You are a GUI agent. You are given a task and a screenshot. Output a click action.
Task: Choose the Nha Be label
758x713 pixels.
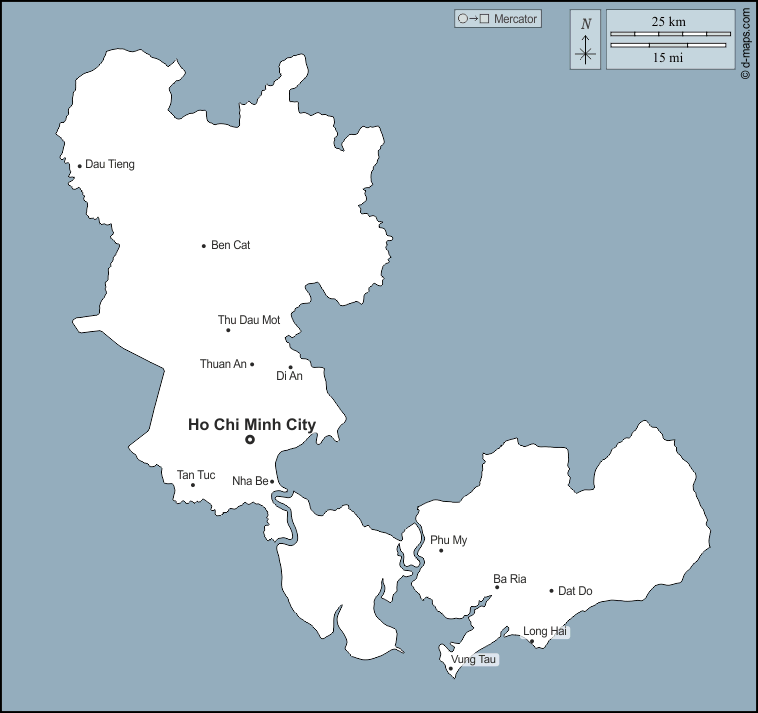[250, 481]
